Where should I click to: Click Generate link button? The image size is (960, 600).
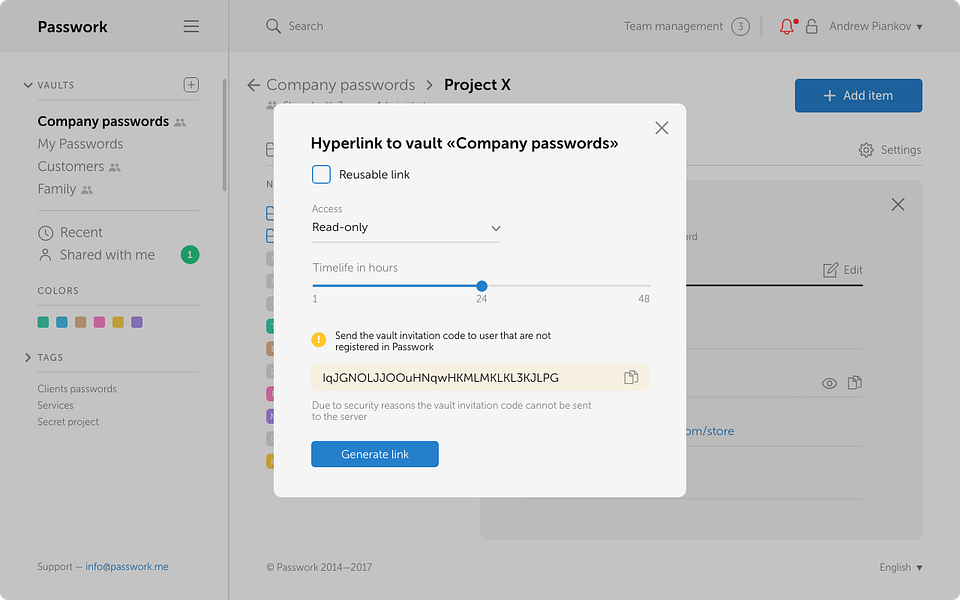(x=375, y=454)
